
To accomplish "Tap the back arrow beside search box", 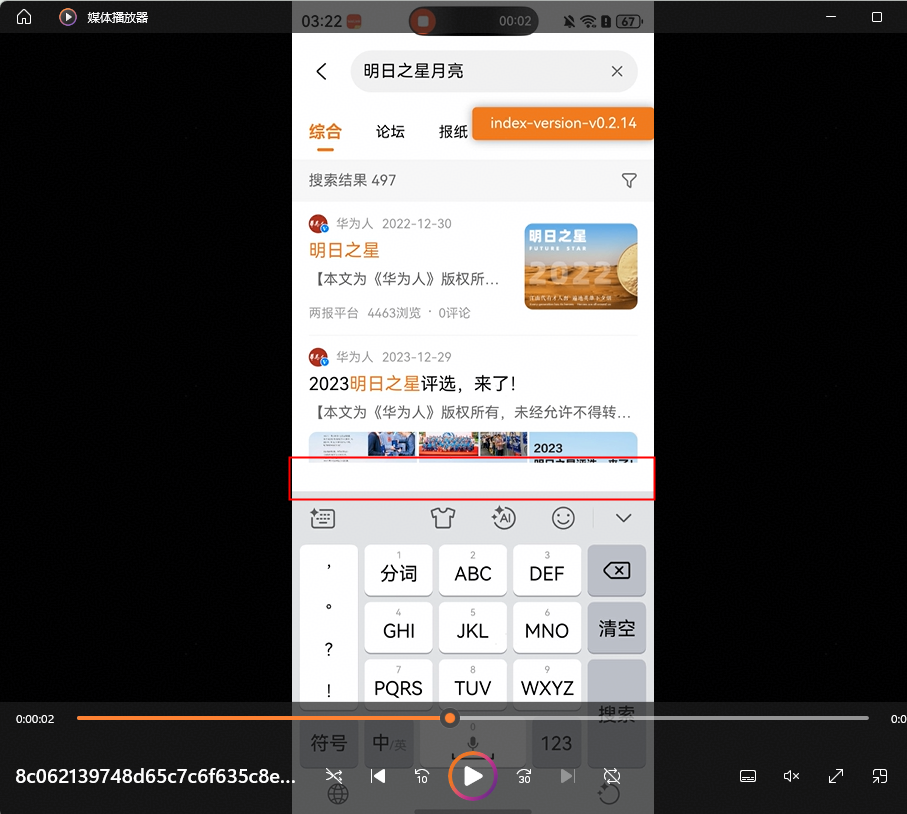I will pos(321,71).
